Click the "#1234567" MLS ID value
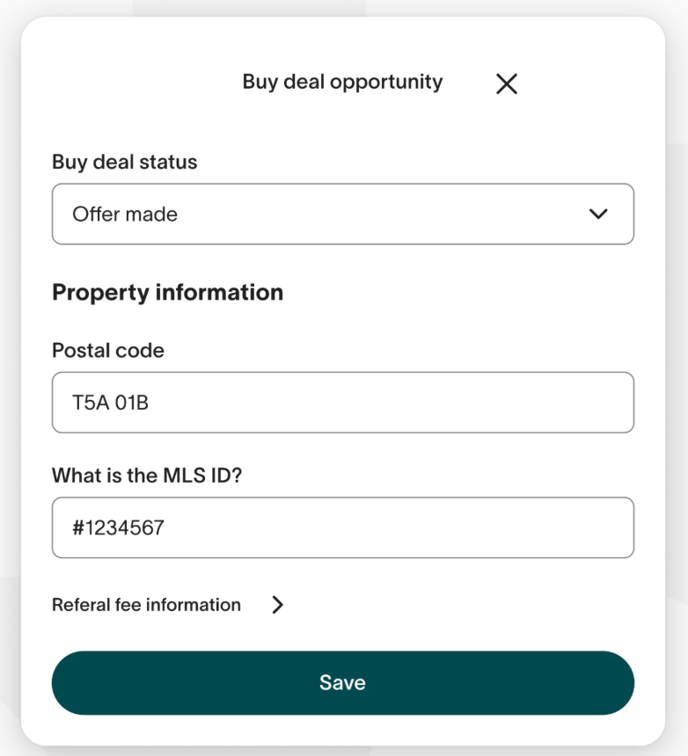The height and width of the screenshot is (756, 688). [118, 527]
